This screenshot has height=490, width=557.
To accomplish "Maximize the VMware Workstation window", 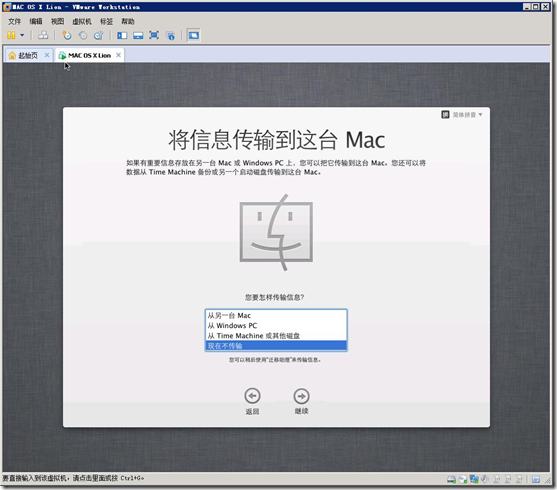I will click(536, 7).
